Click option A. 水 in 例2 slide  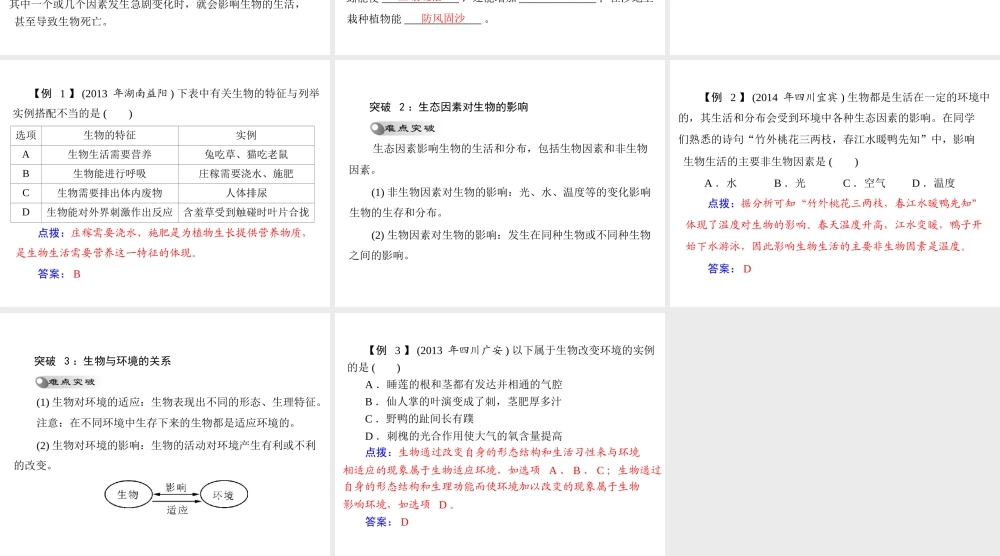720,183
